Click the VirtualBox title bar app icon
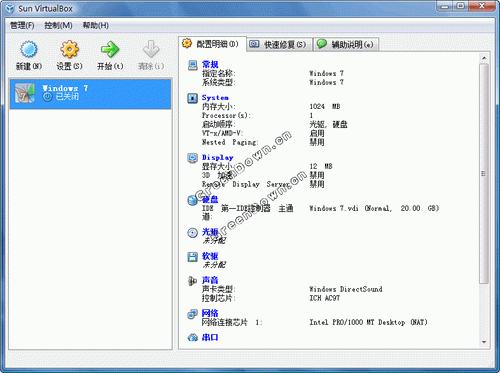Image resolution: width=500 pixels, height=373 pixels. click(x=10, y=9)
